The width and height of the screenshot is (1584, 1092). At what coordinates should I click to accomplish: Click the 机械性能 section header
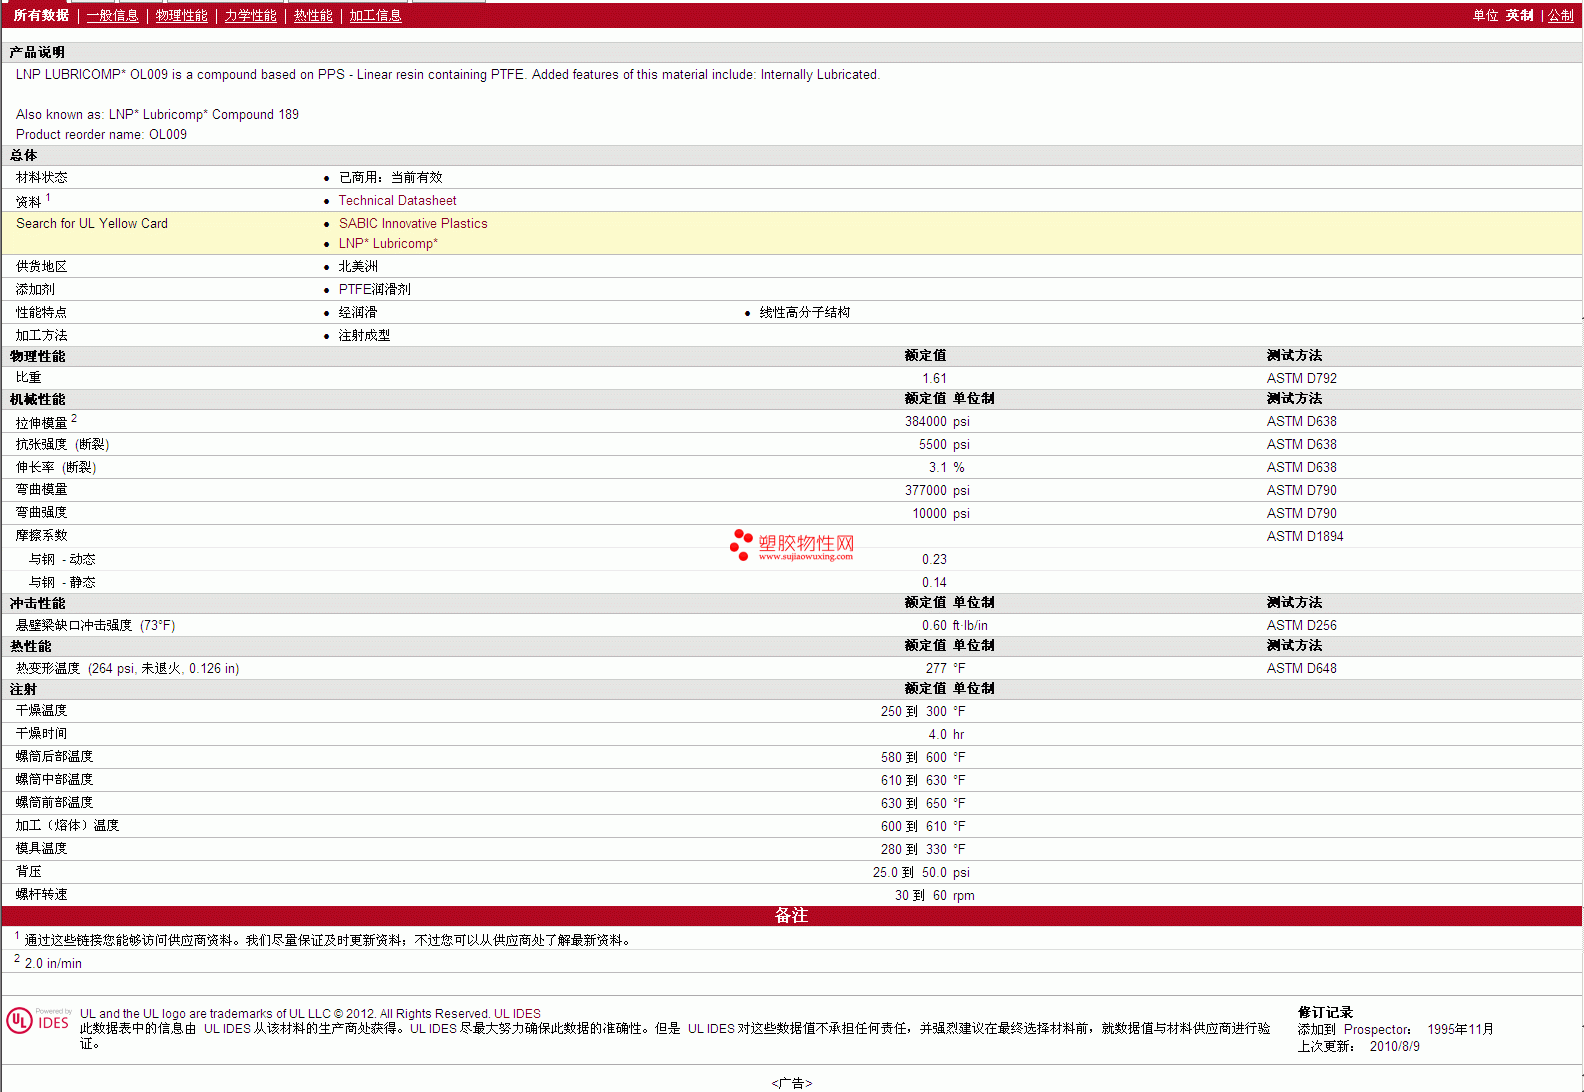coord(37,399)
